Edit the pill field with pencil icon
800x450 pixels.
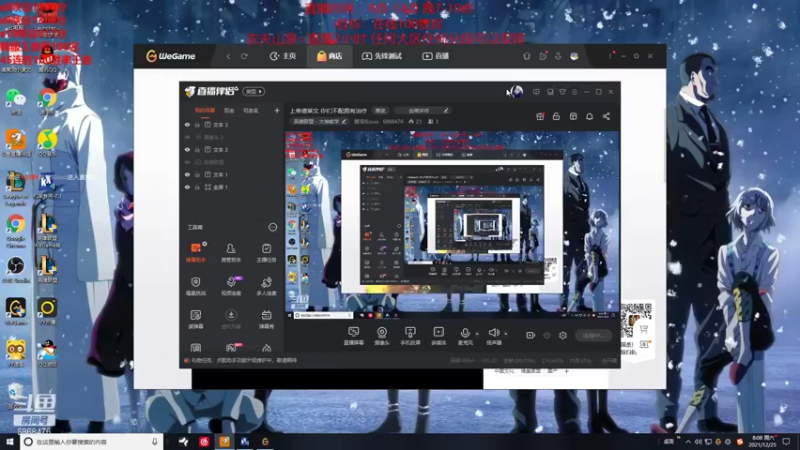[423, 110]
